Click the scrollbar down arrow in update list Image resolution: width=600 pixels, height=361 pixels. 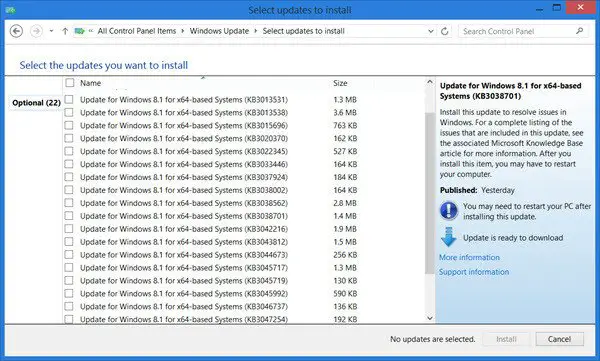click(429, 318)
